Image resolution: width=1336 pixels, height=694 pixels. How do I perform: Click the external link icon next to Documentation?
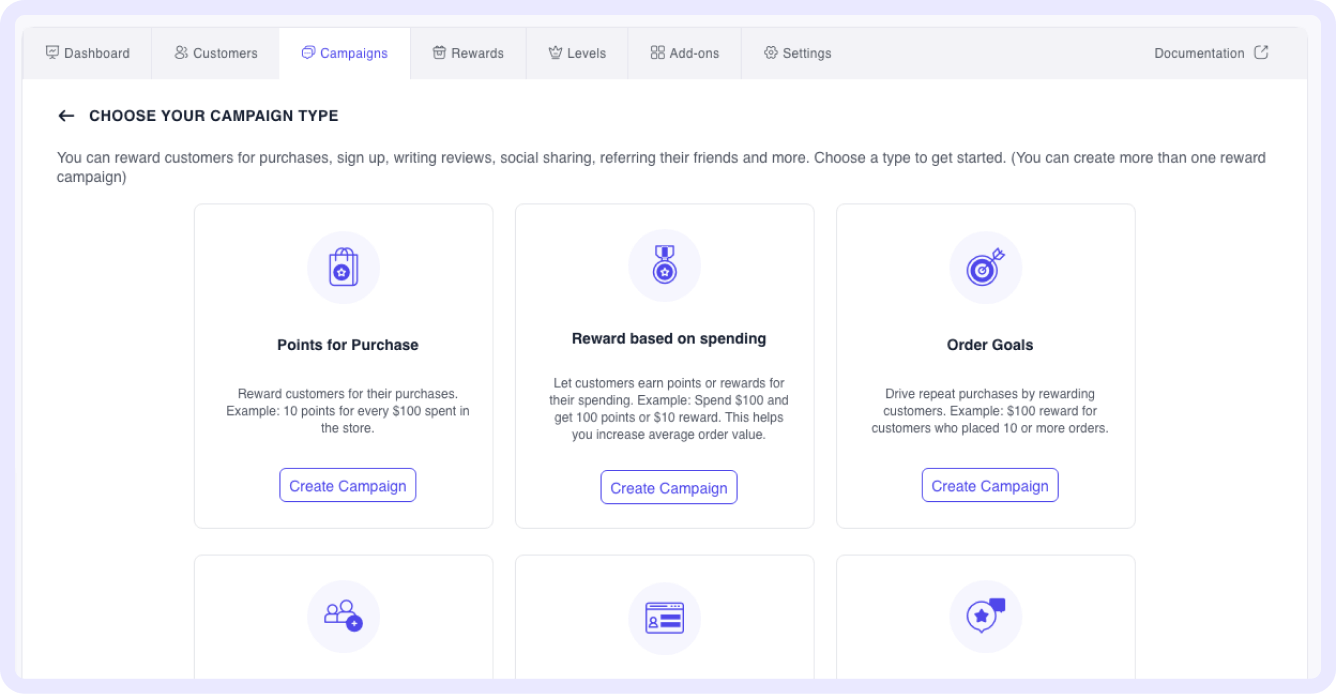[1261, 53]
